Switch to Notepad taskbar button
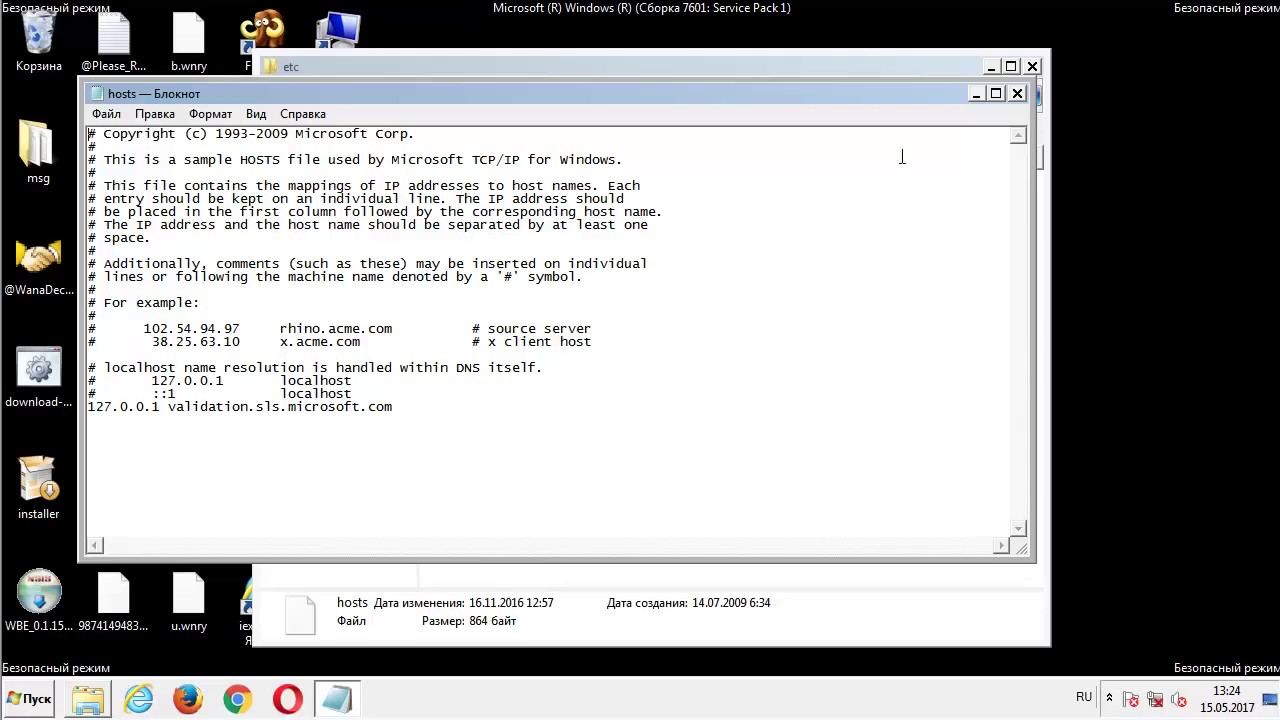Screen dimensions: 1280x720 (x=337, y=699)
